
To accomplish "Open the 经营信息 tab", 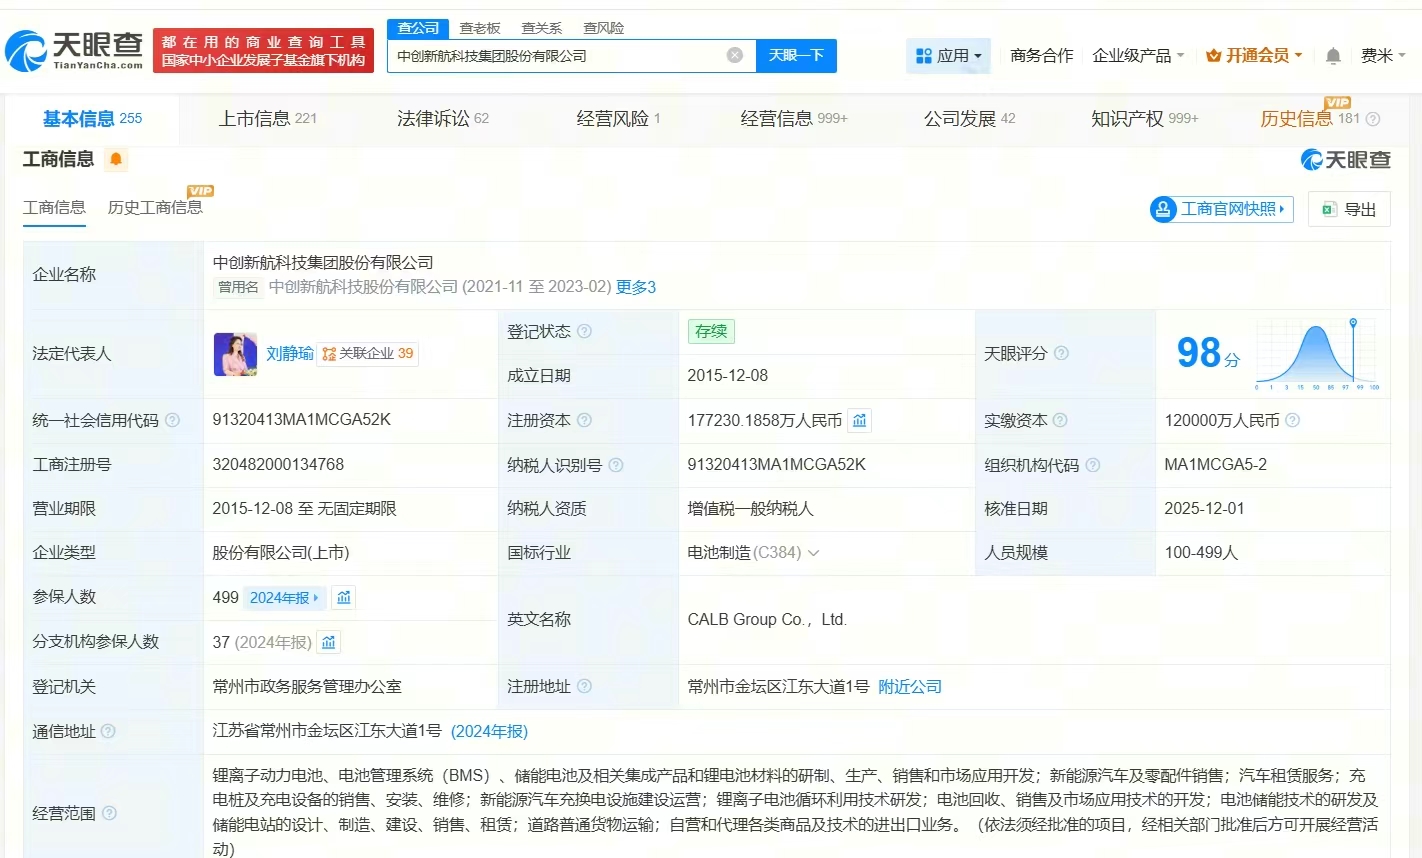I will pyautogui.click(x=794, y=119).
